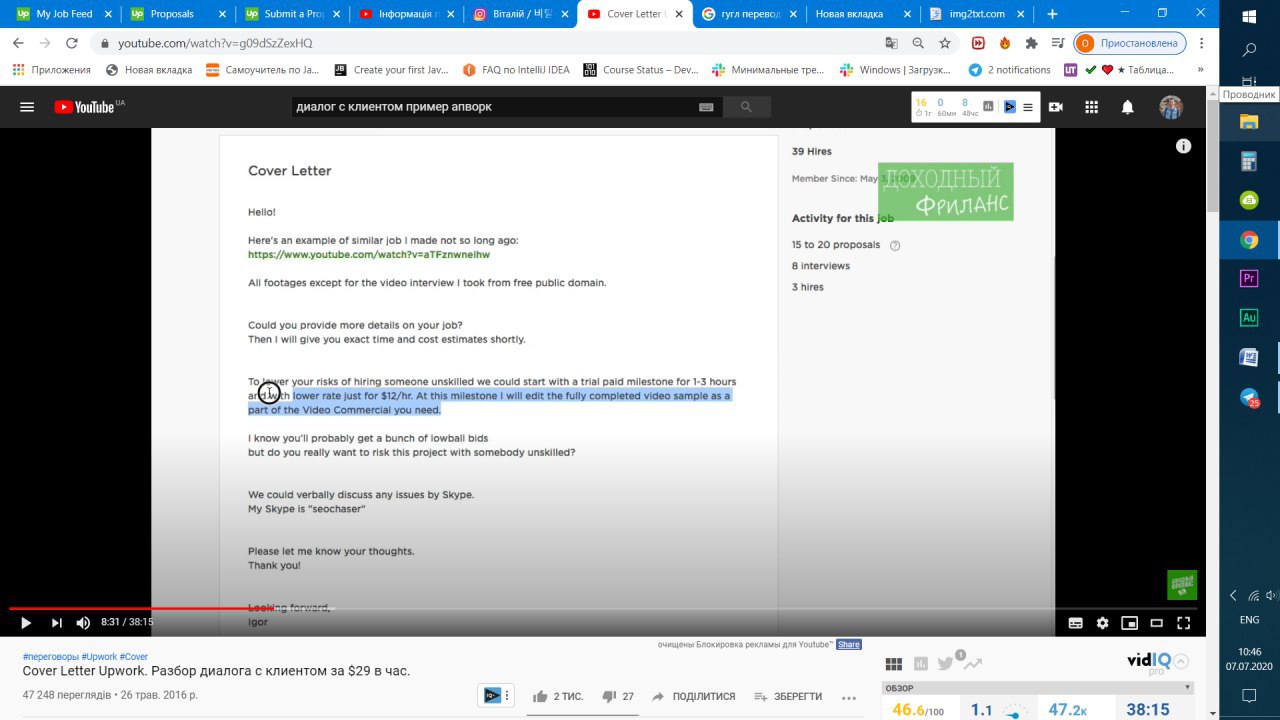Click the #Cover hashtag link
Image resolution: width=1280 pixels, height=720 pixels.
tap(134, 657)
